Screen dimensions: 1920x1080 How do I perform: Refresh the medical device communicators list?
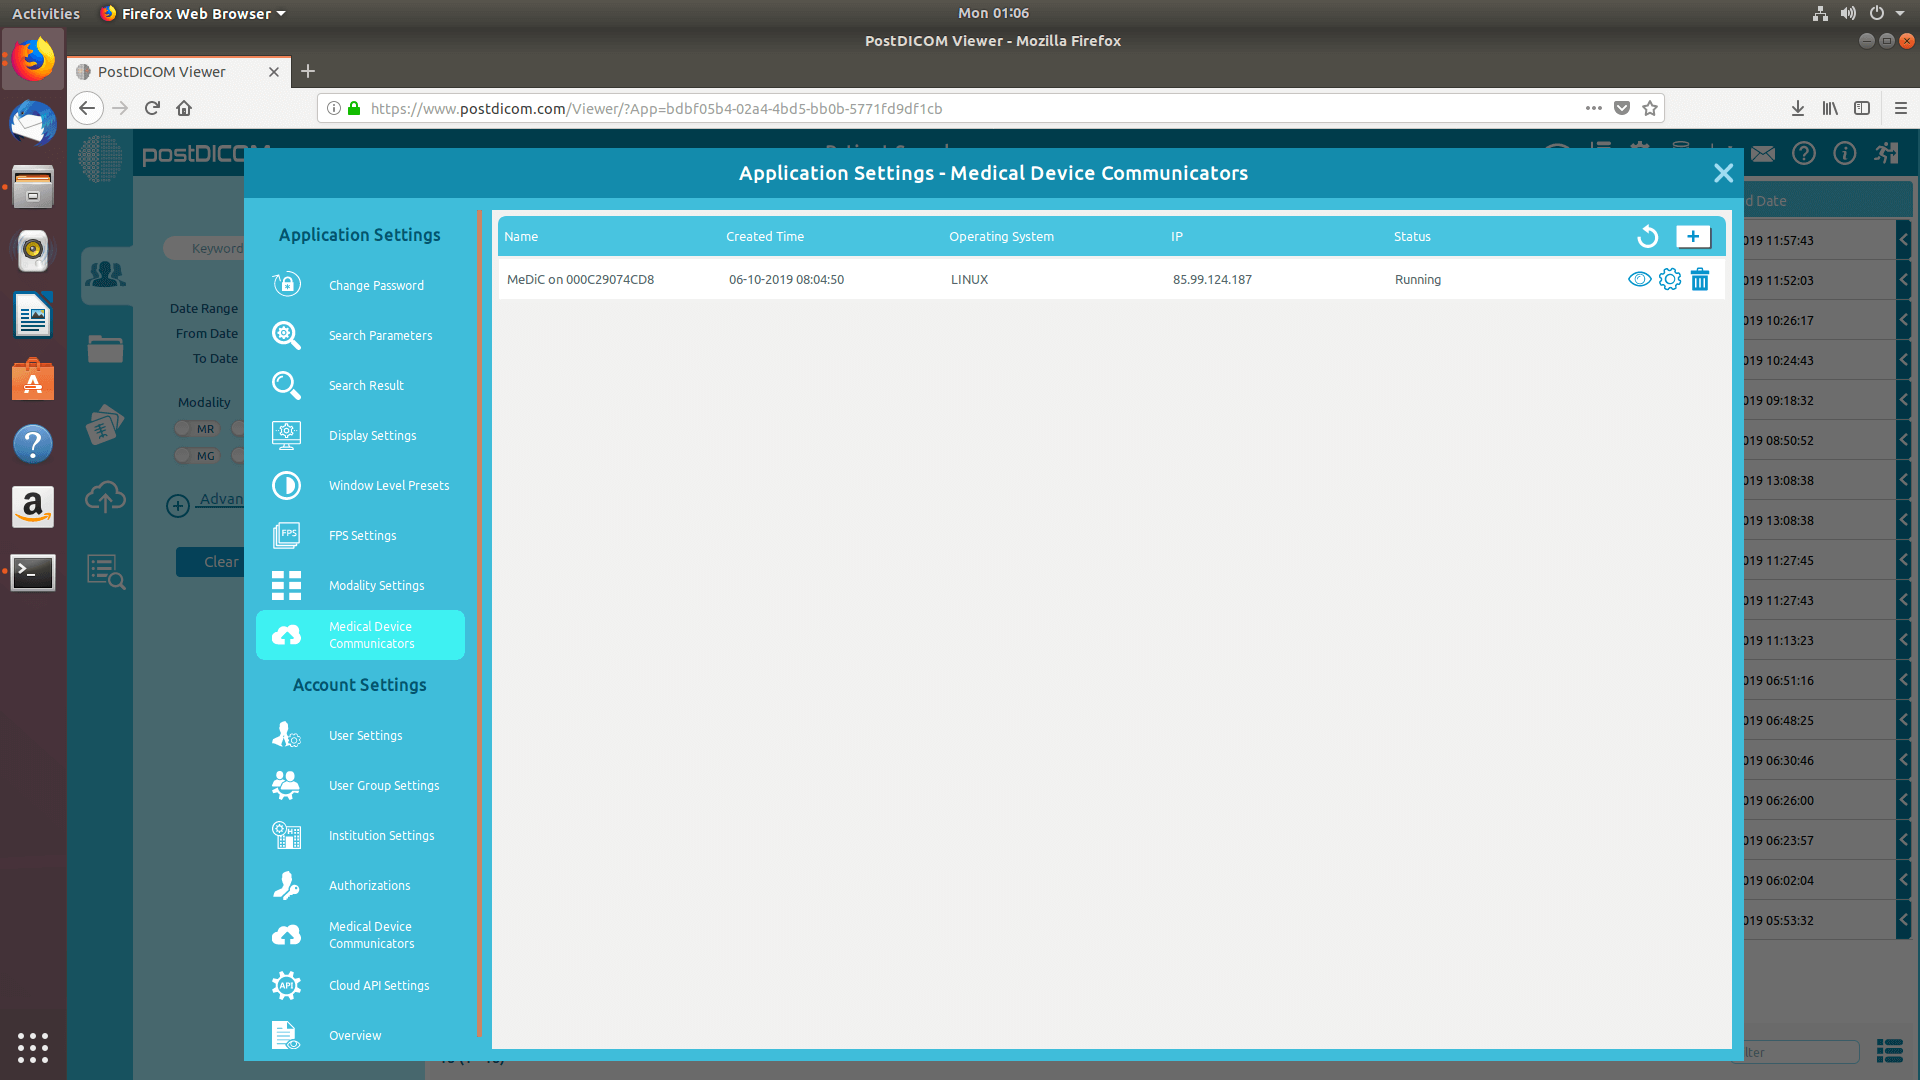point(1648,236)
